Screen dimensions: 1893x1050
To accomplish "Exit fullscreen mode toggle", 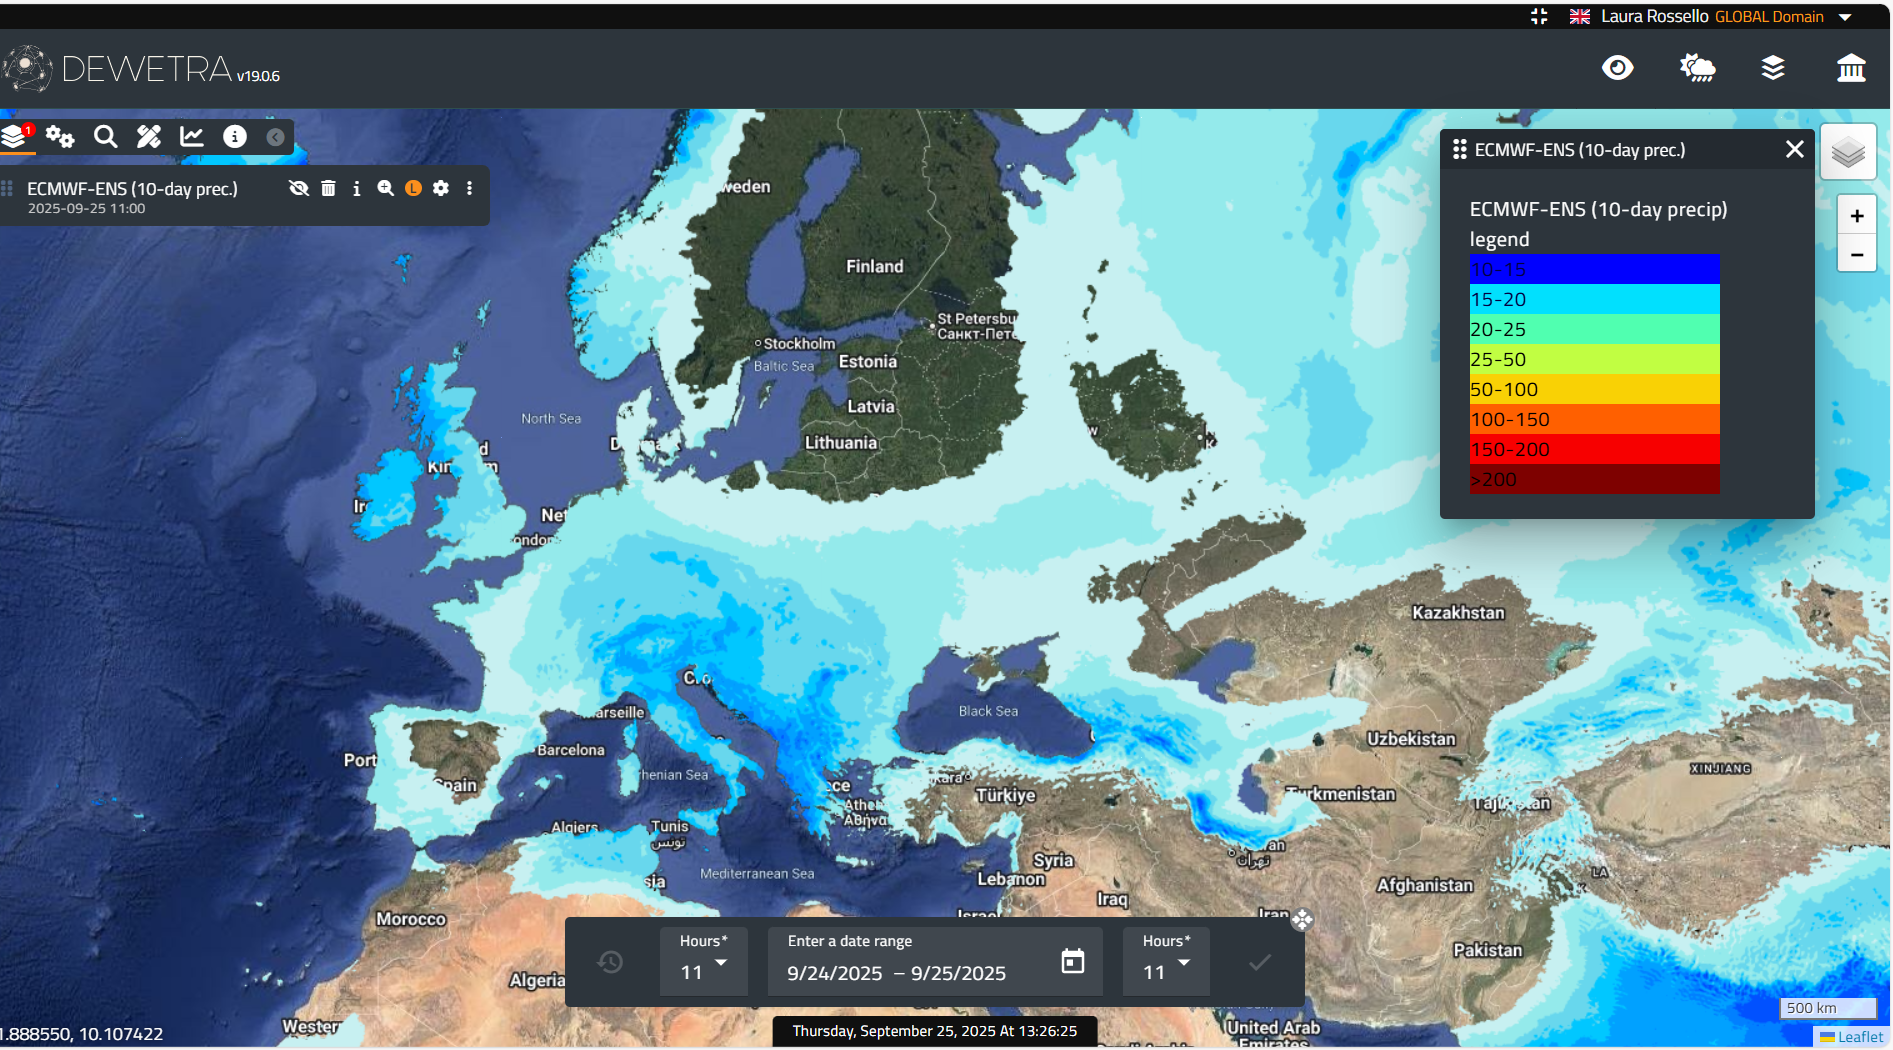I will 1539,16.
